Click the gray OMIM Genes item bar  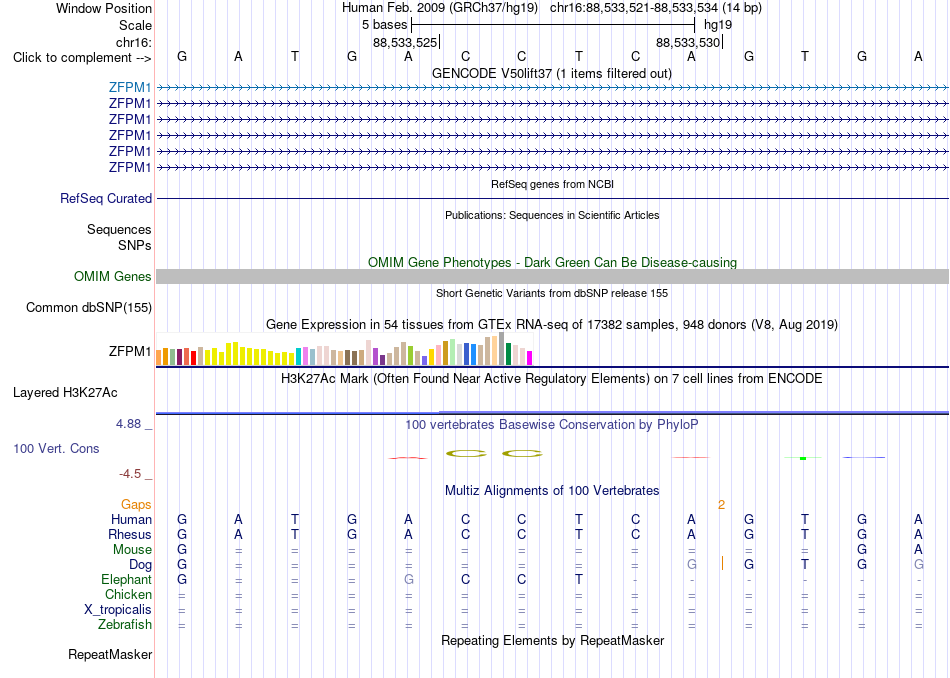(552, 276)
